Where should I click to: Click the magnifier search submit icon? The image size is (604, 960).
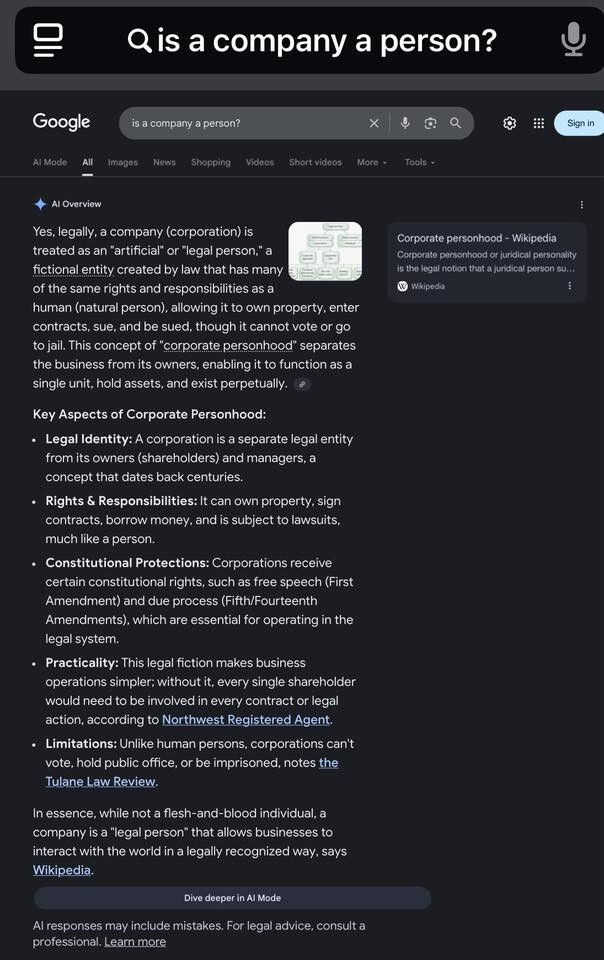pos(456,123)
